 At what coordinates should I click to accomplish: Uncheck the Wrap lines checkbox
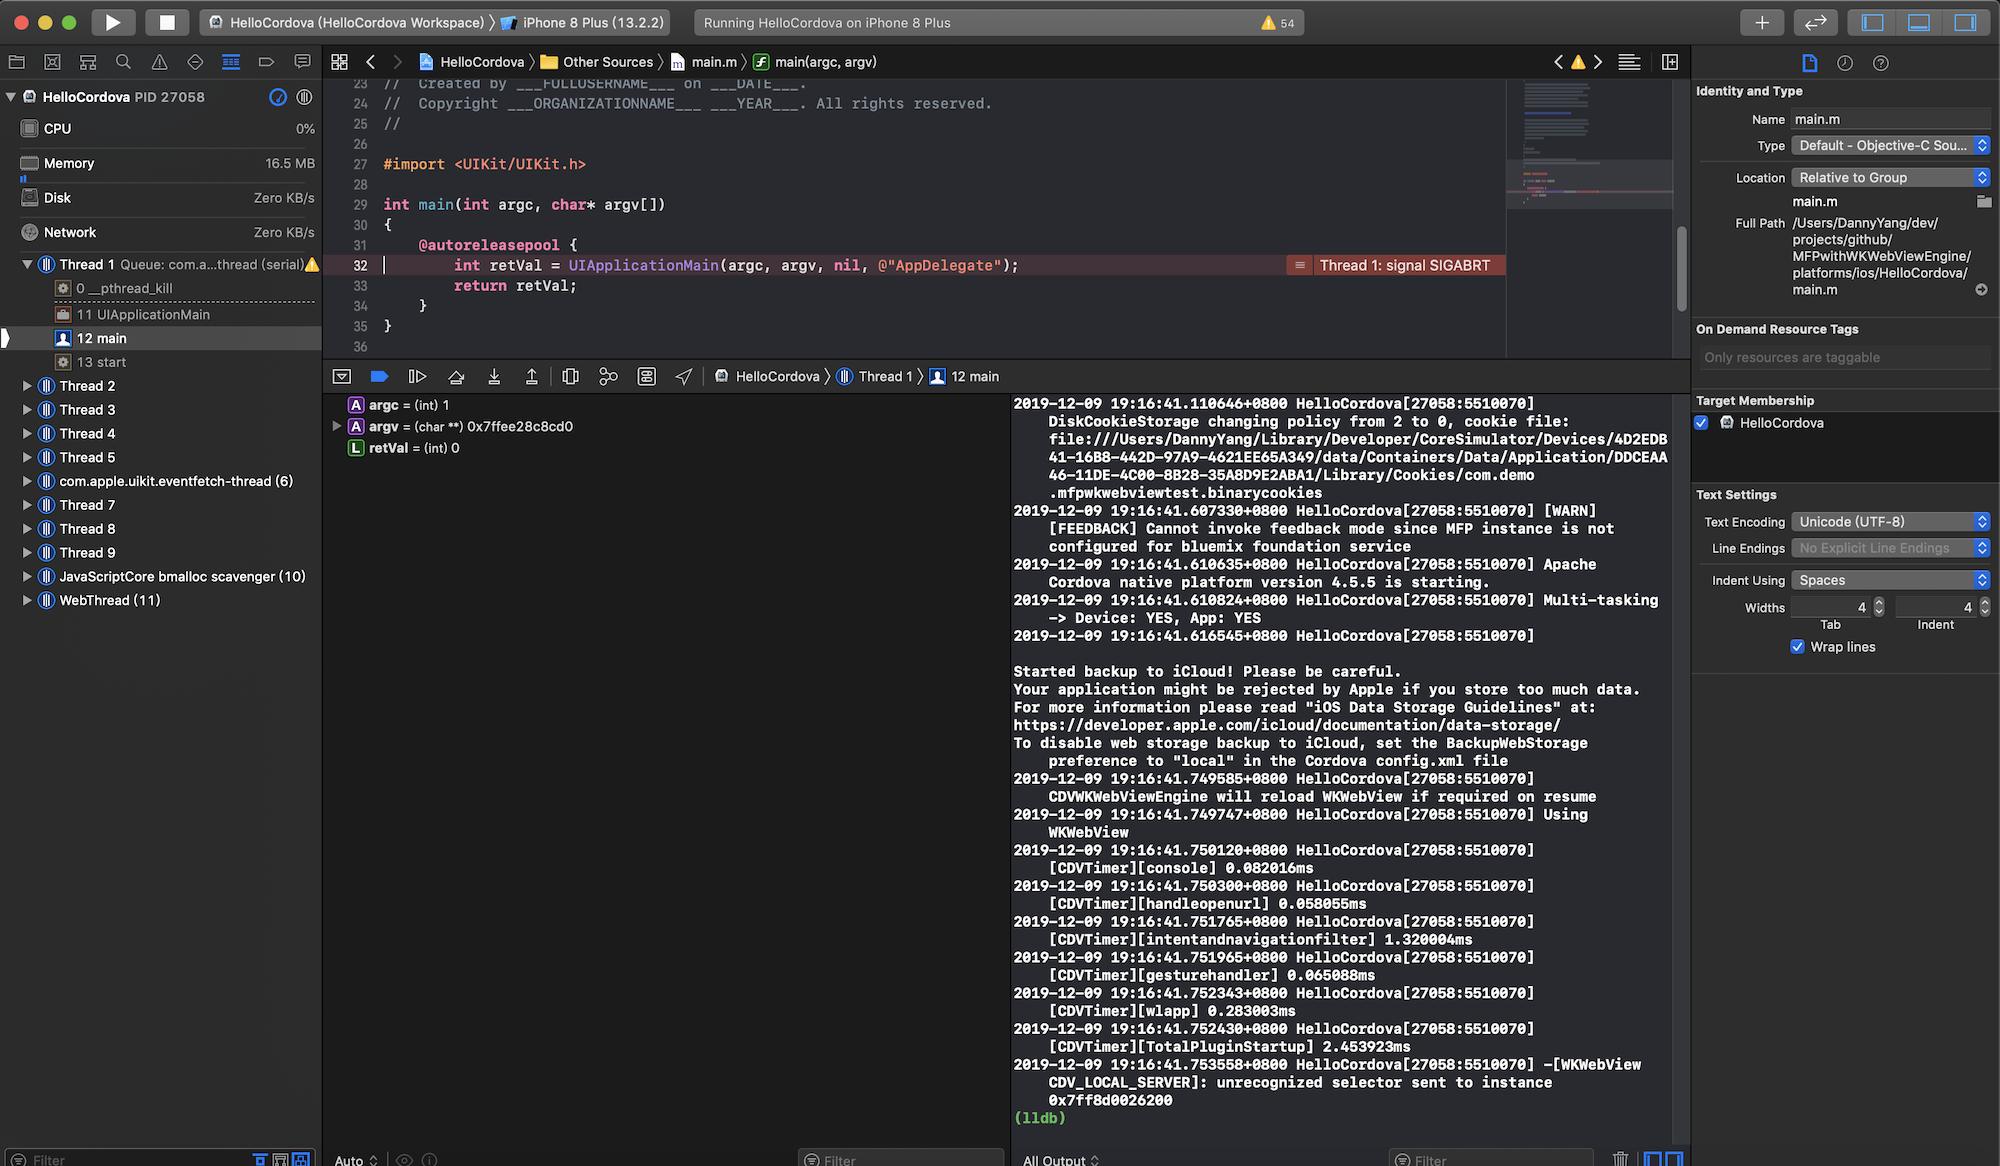(x=1797, y=647)
